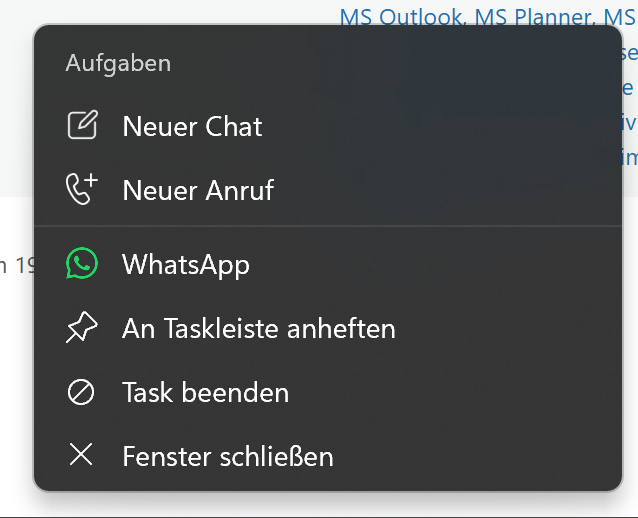The height and width of the screenshot is (518, 638).
Task: Choose the Neuer Anruf menu entry
Action: tap(198, 190)
